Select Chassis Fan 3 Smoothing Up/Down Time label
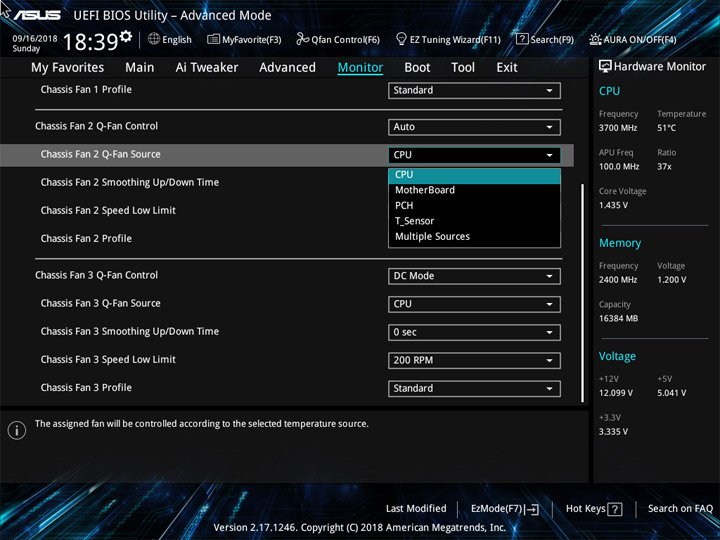This screenshot has height=540, width=720. 129,332
